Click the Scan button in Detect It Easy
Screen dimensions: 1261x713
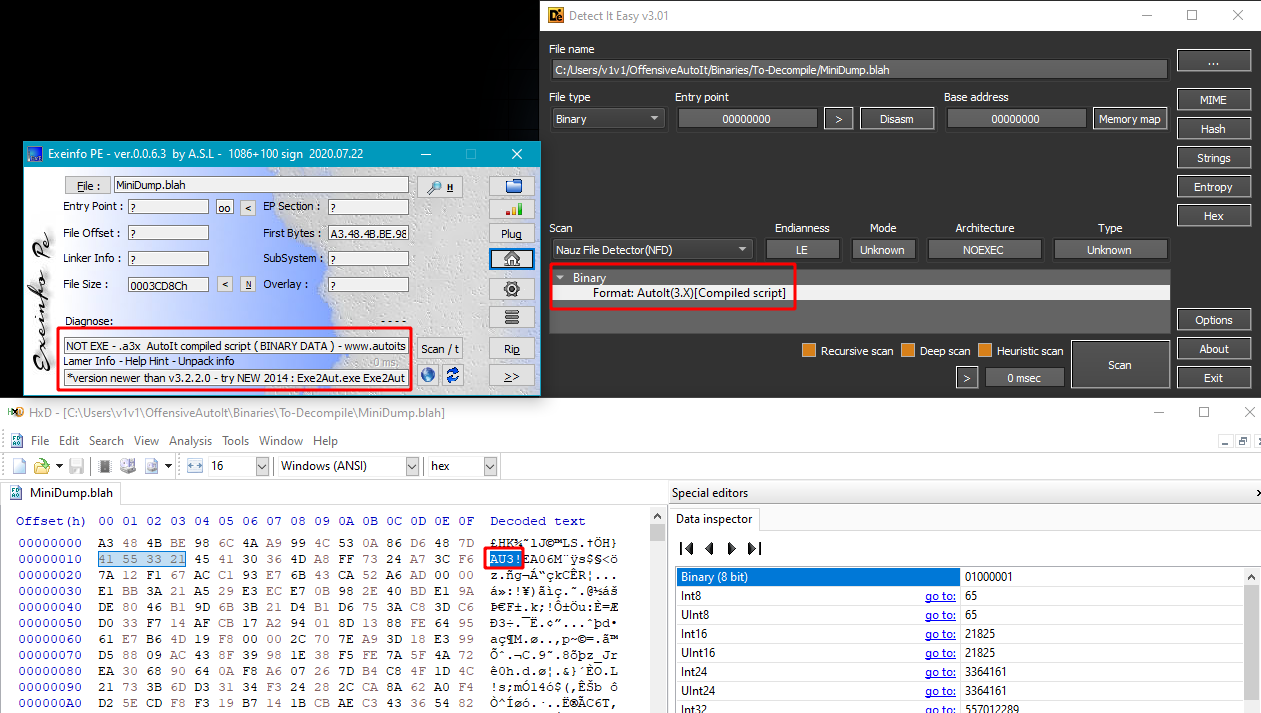coord(1120,365)
